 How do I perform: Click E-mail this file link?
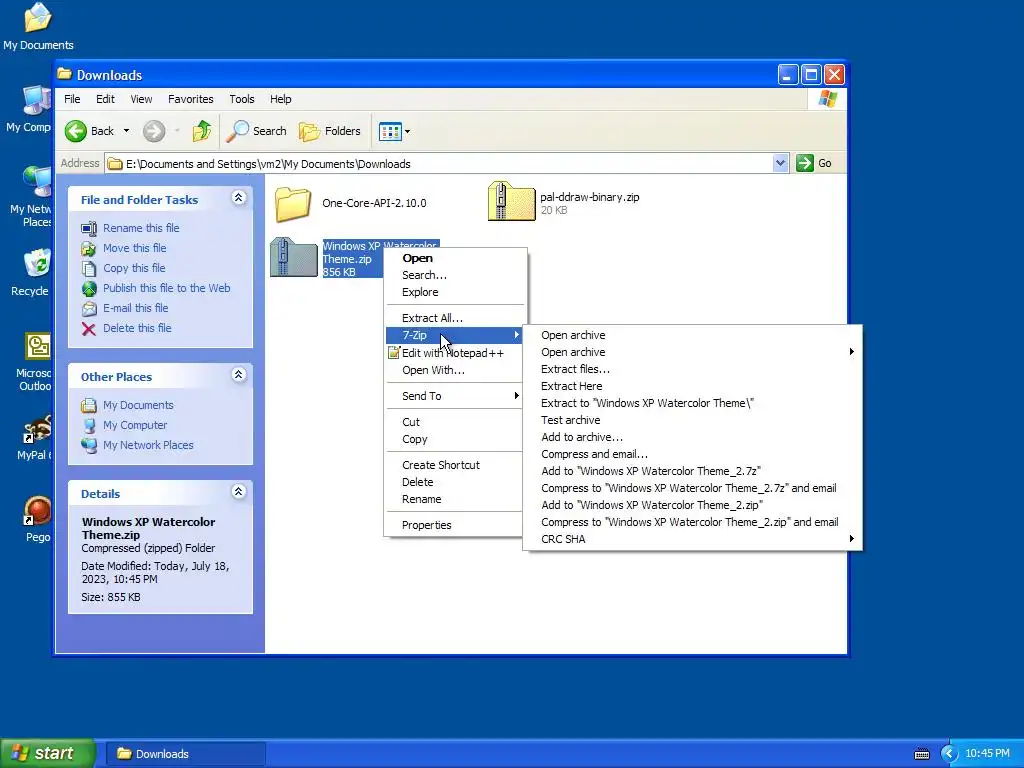tap(136, 308)
